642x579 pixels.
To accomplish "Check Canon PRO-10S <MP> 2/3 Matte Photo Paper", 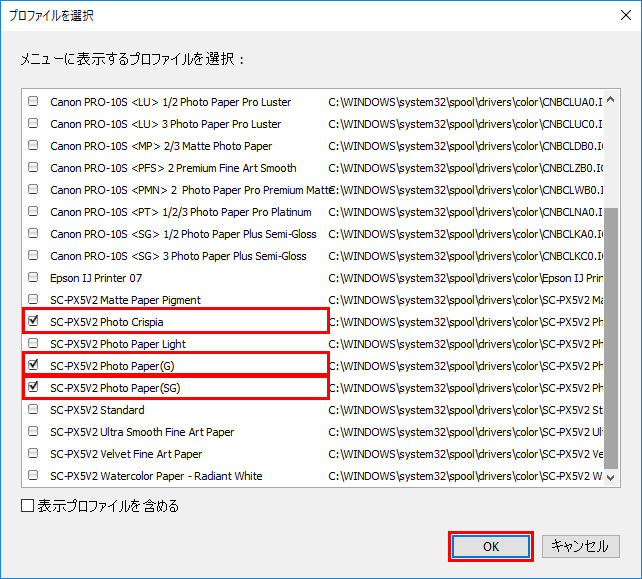I will point(33,145).
